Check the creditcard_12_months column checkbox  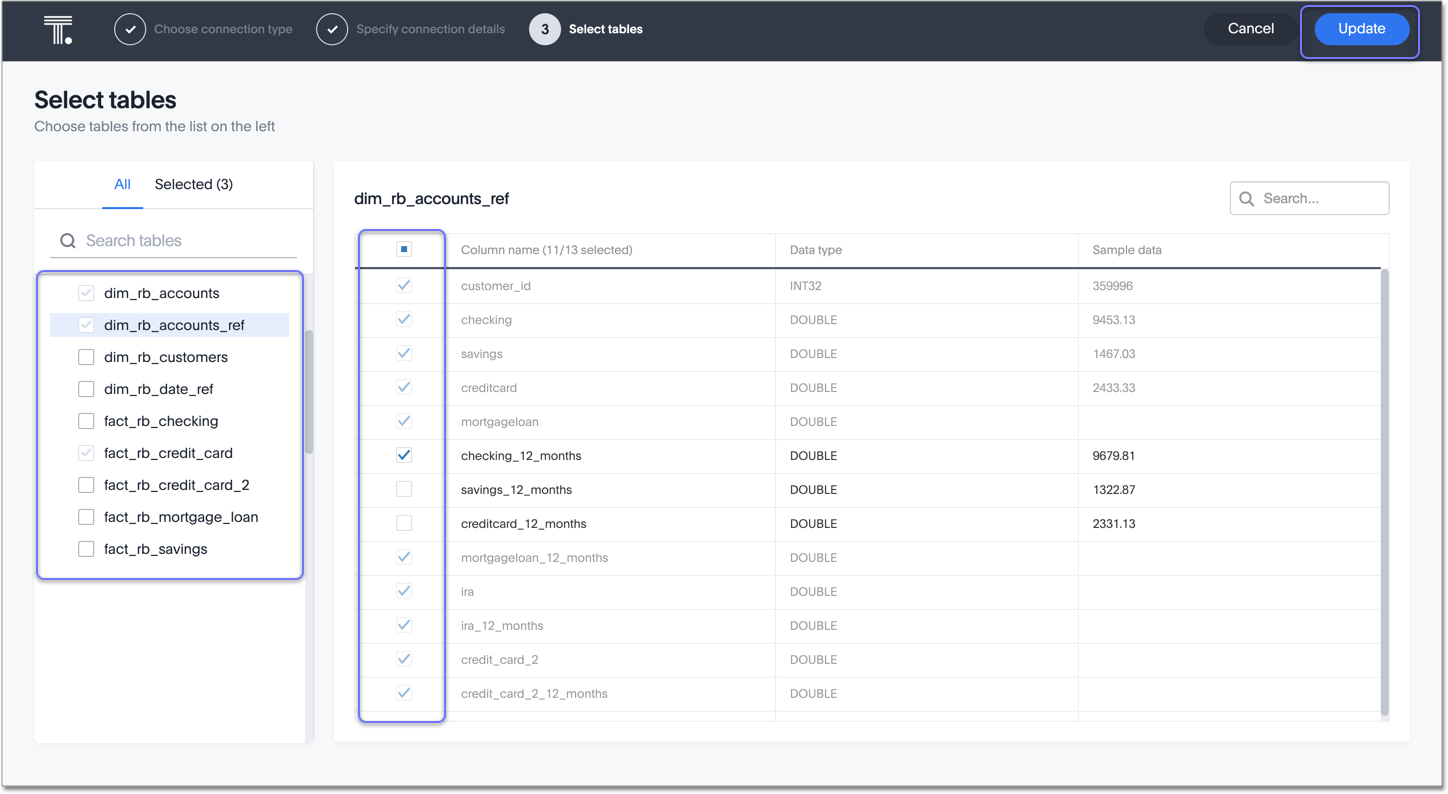402,523
